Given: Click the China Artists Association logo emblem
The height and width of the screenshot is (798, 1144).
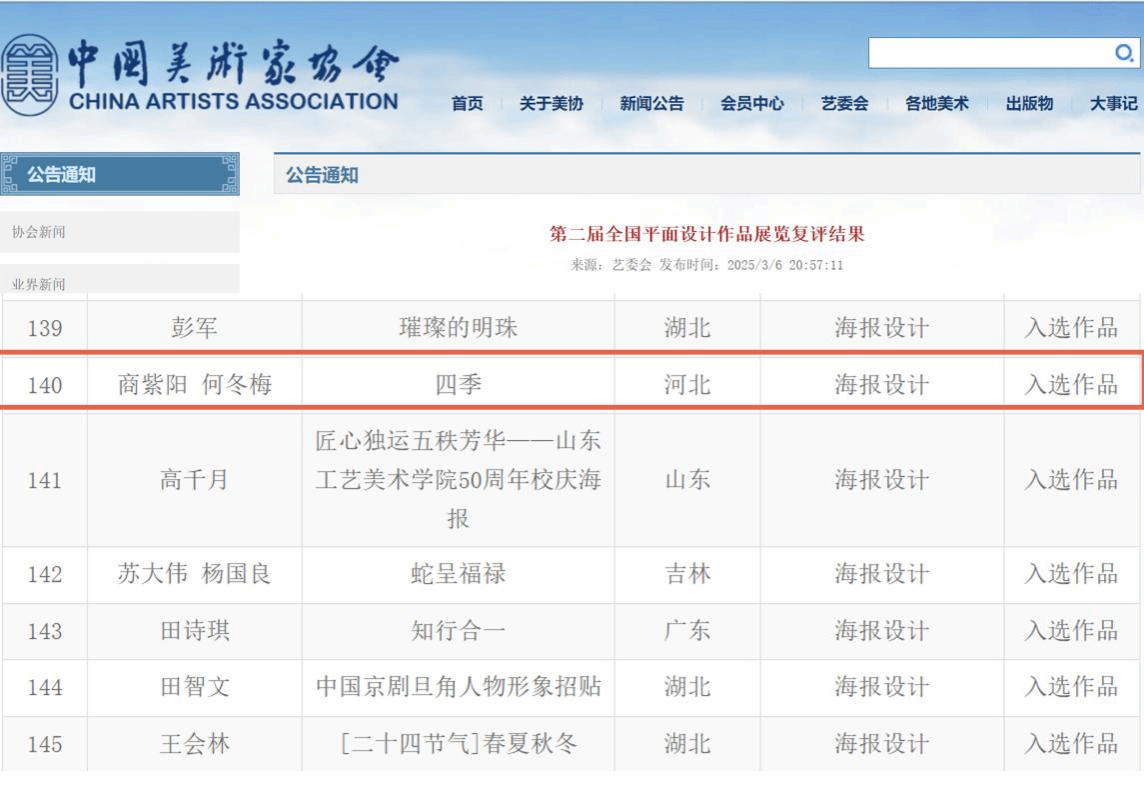Looking at the screenshot, I should 29,75.
